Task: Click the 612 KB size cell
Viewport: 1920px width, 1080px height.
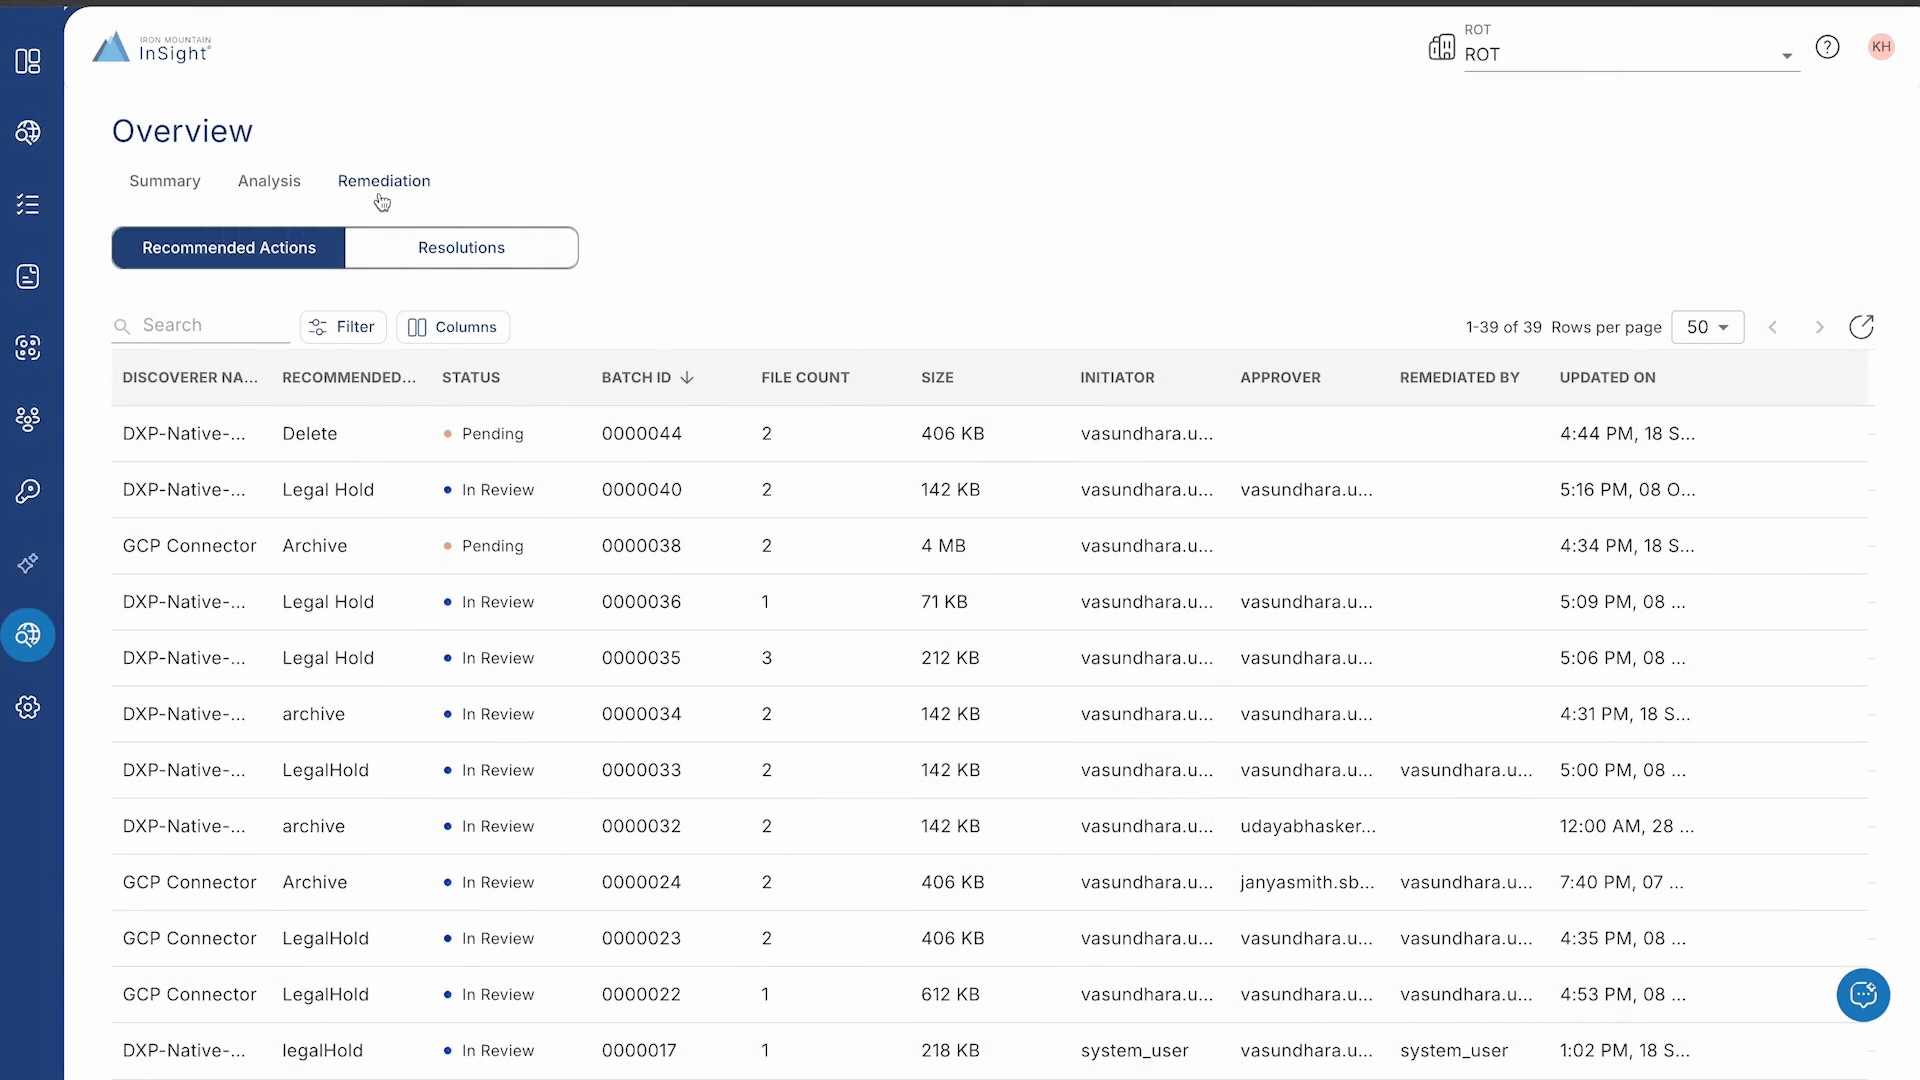Action: coord(950,994)
